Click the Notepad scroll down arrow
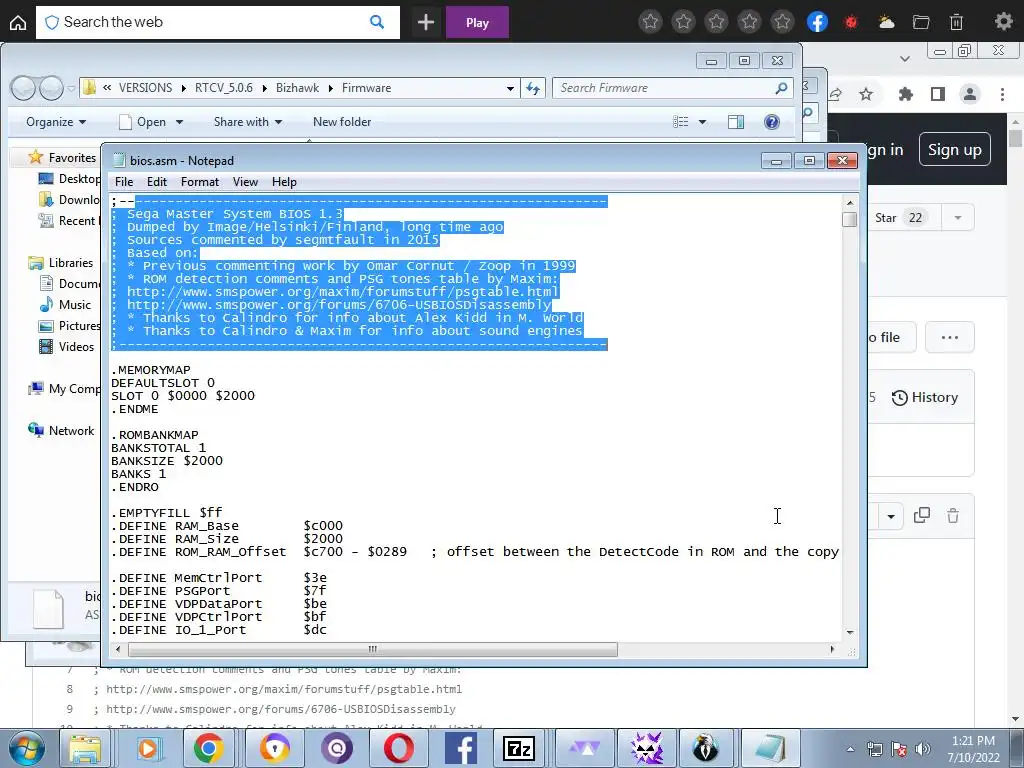Viewport: 1024px width, 768px height. (850, 632)
